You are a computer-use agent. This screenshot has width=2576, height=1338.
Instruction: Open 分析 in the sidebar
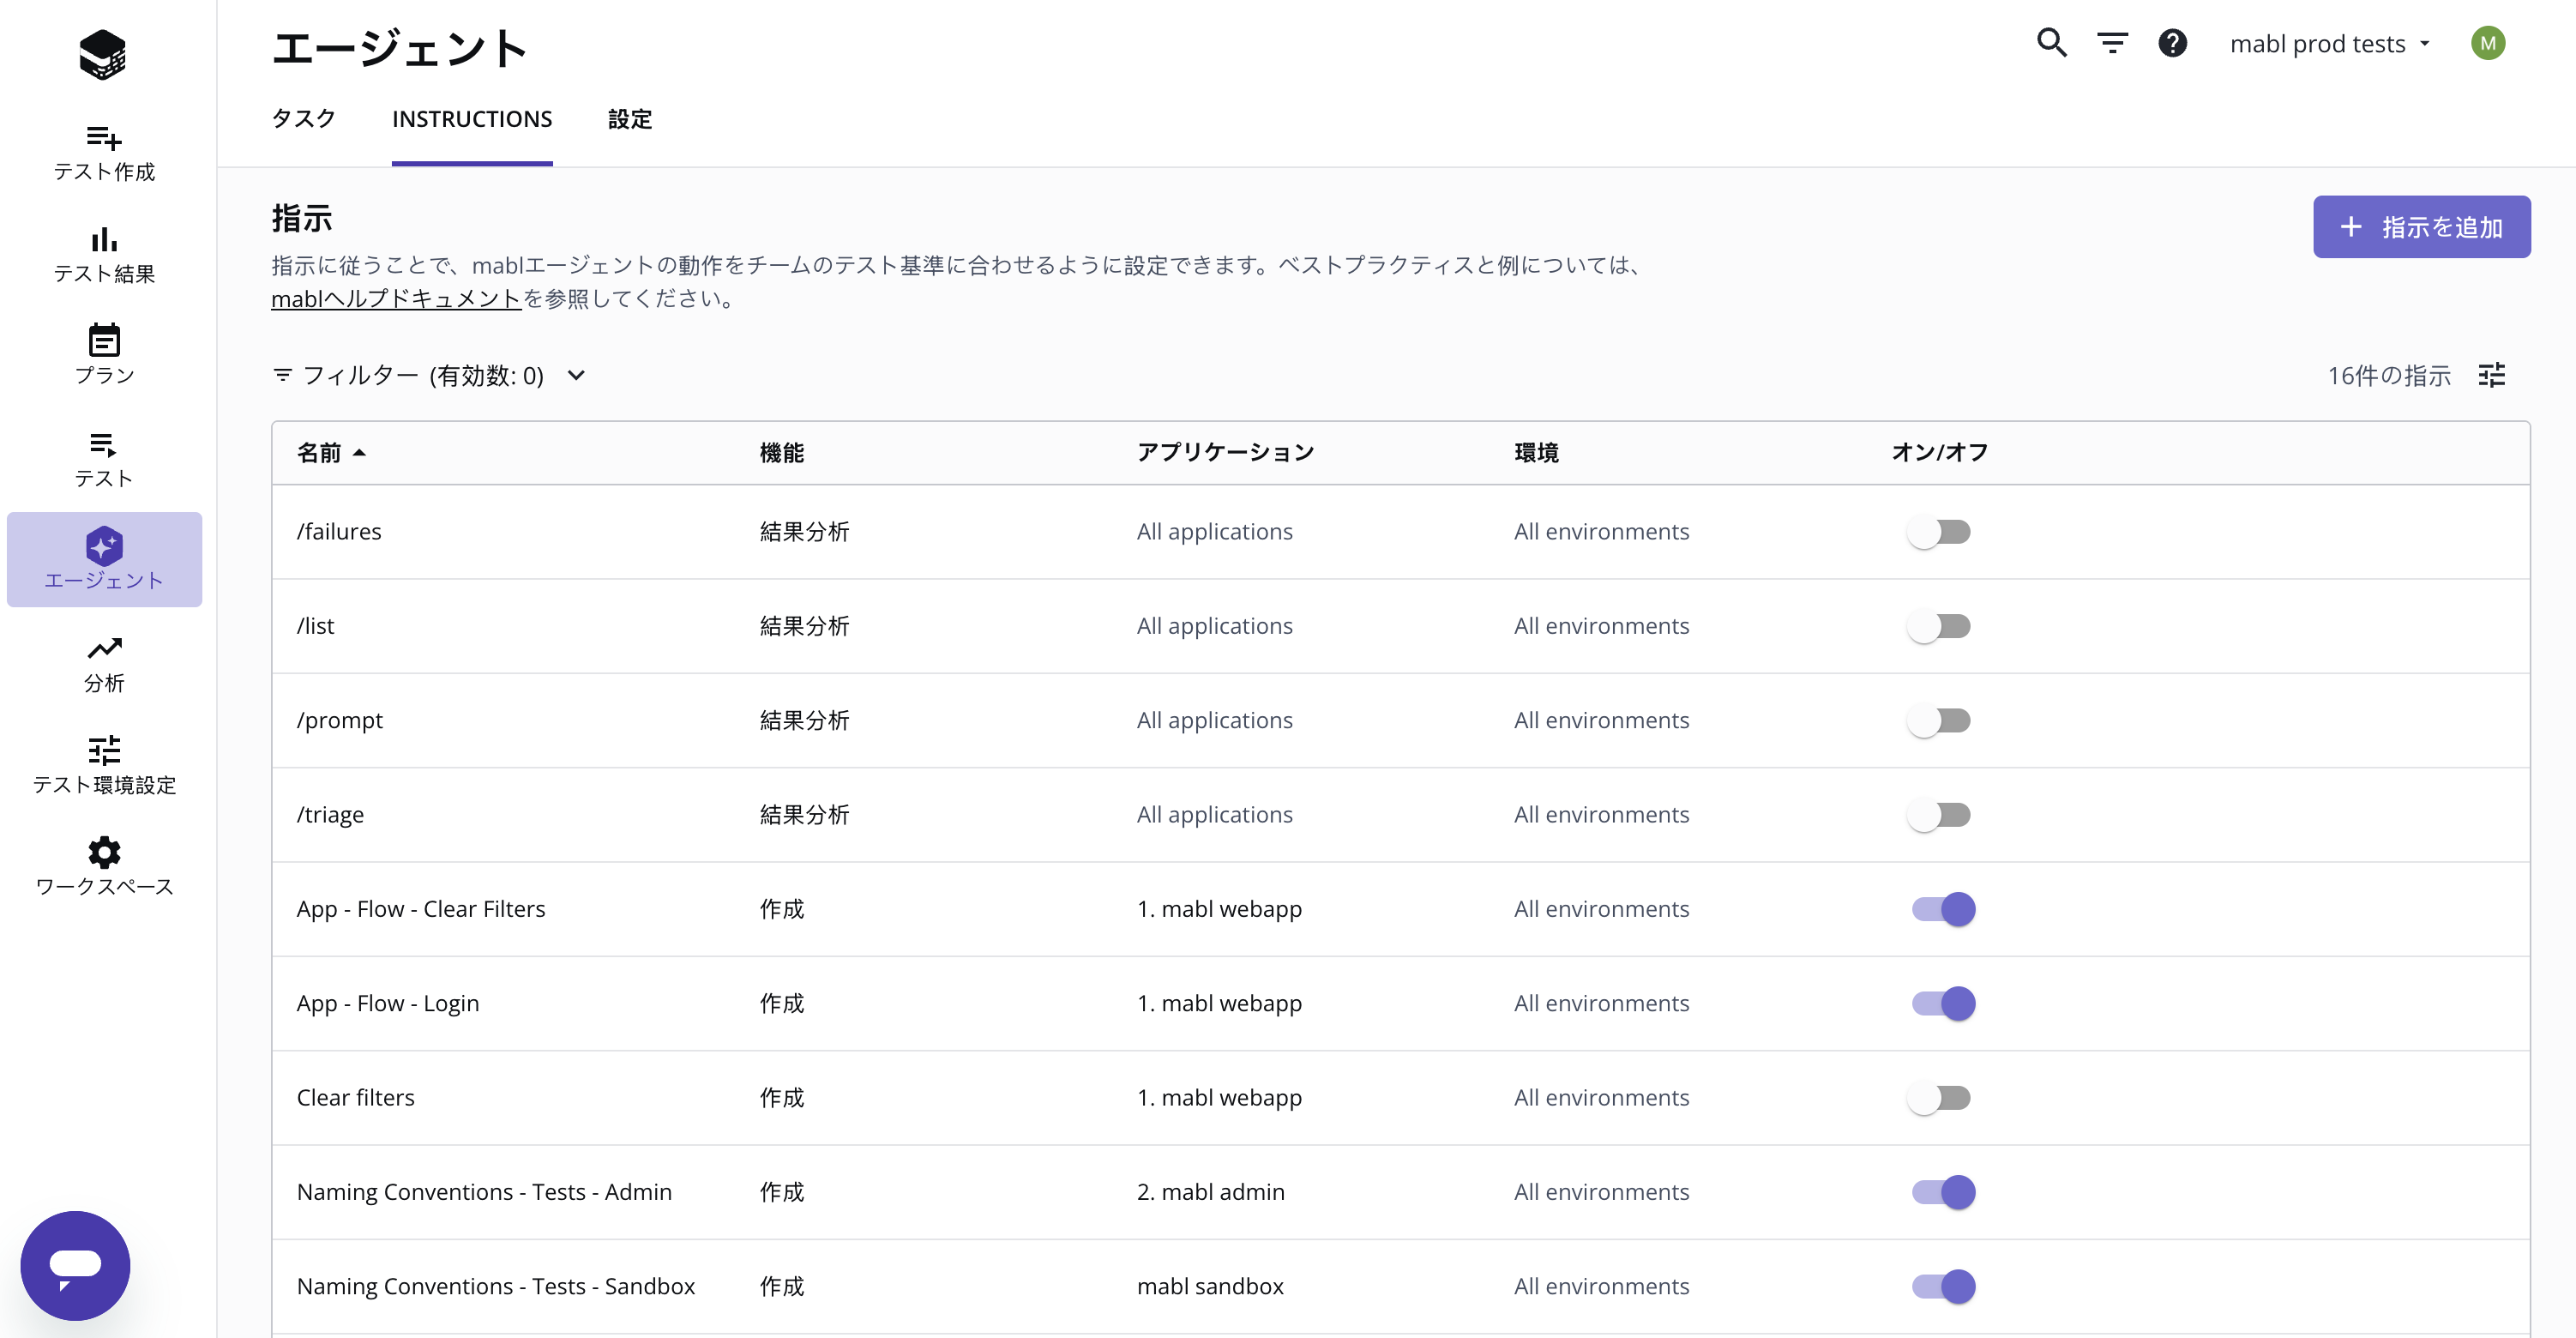[x=104, y=664]
